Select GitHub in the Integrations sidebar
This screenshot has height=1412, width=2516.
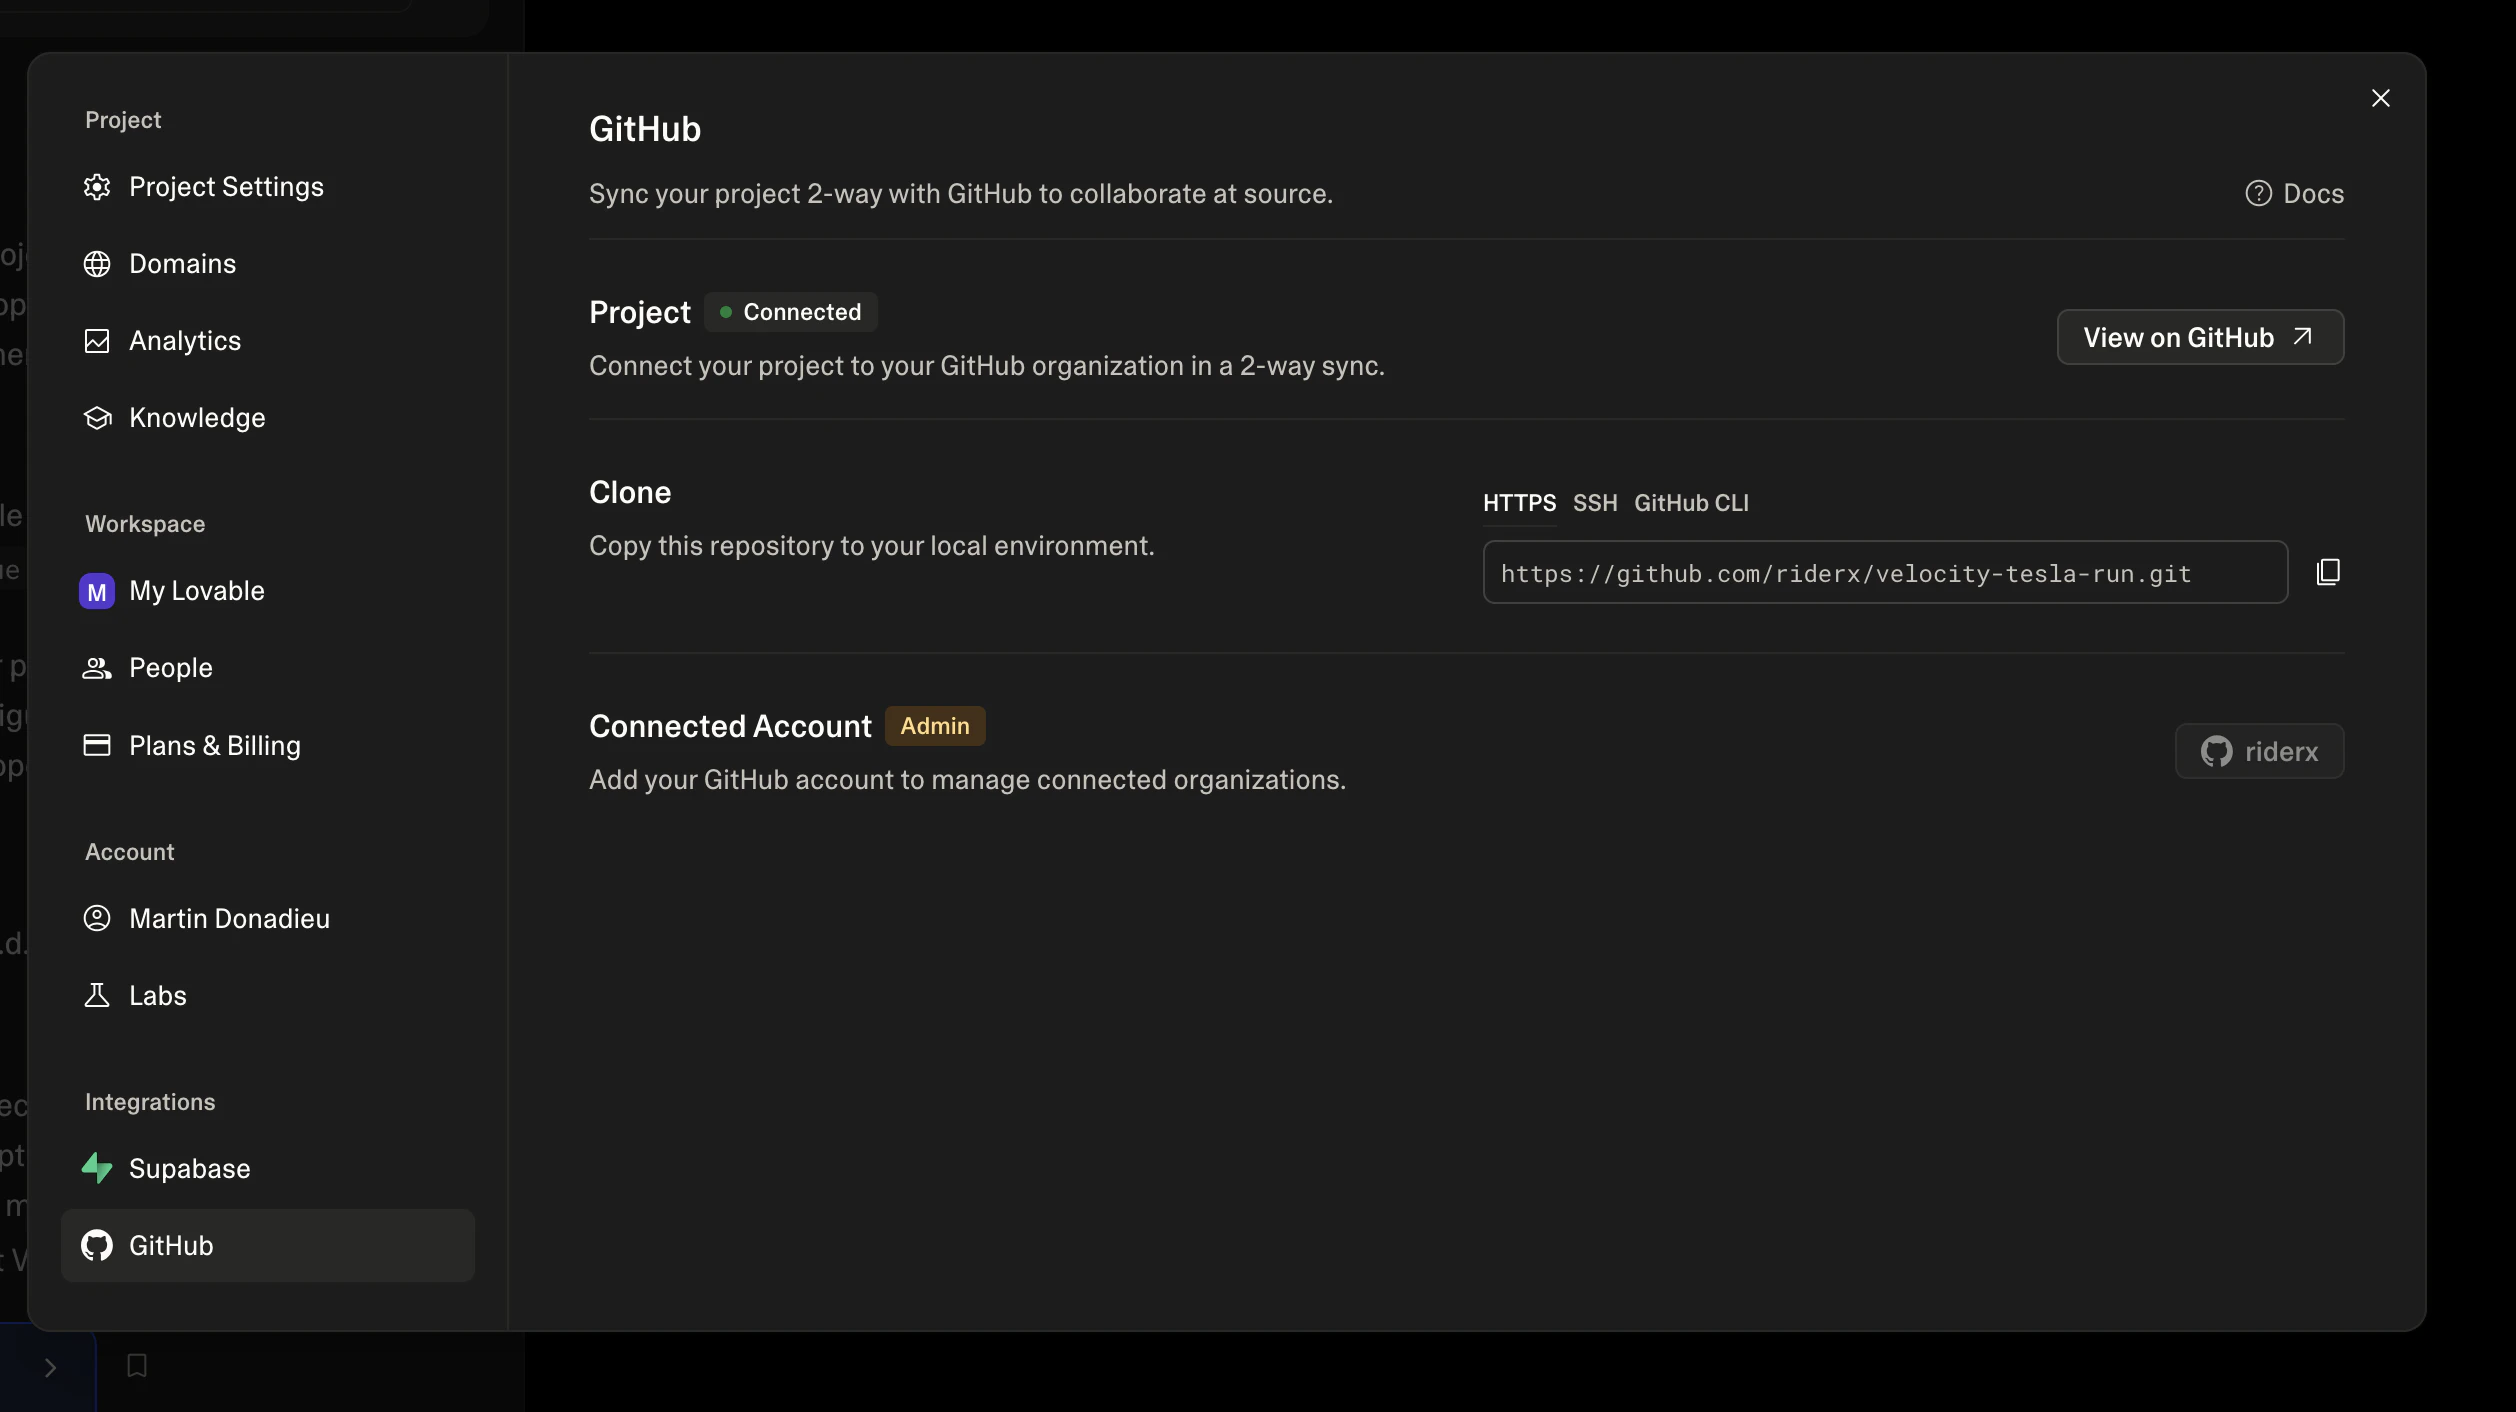(x=171, y=1245)
